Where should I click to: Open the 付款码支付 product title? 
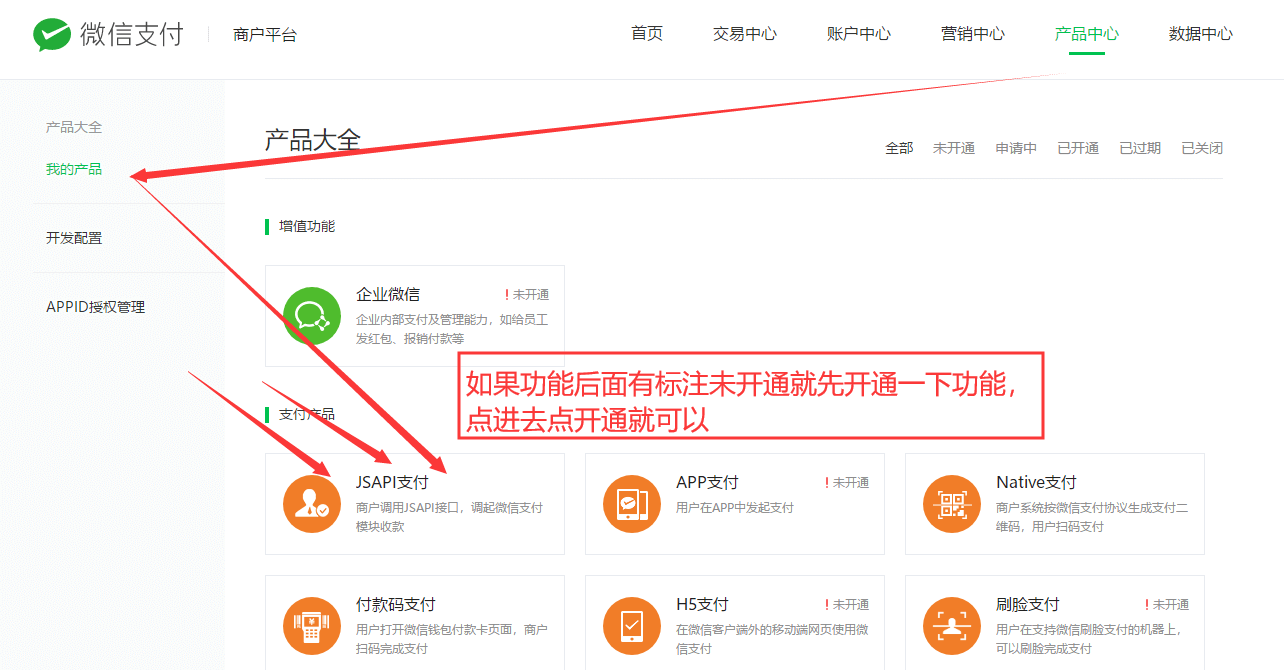(x=396, y=604)
